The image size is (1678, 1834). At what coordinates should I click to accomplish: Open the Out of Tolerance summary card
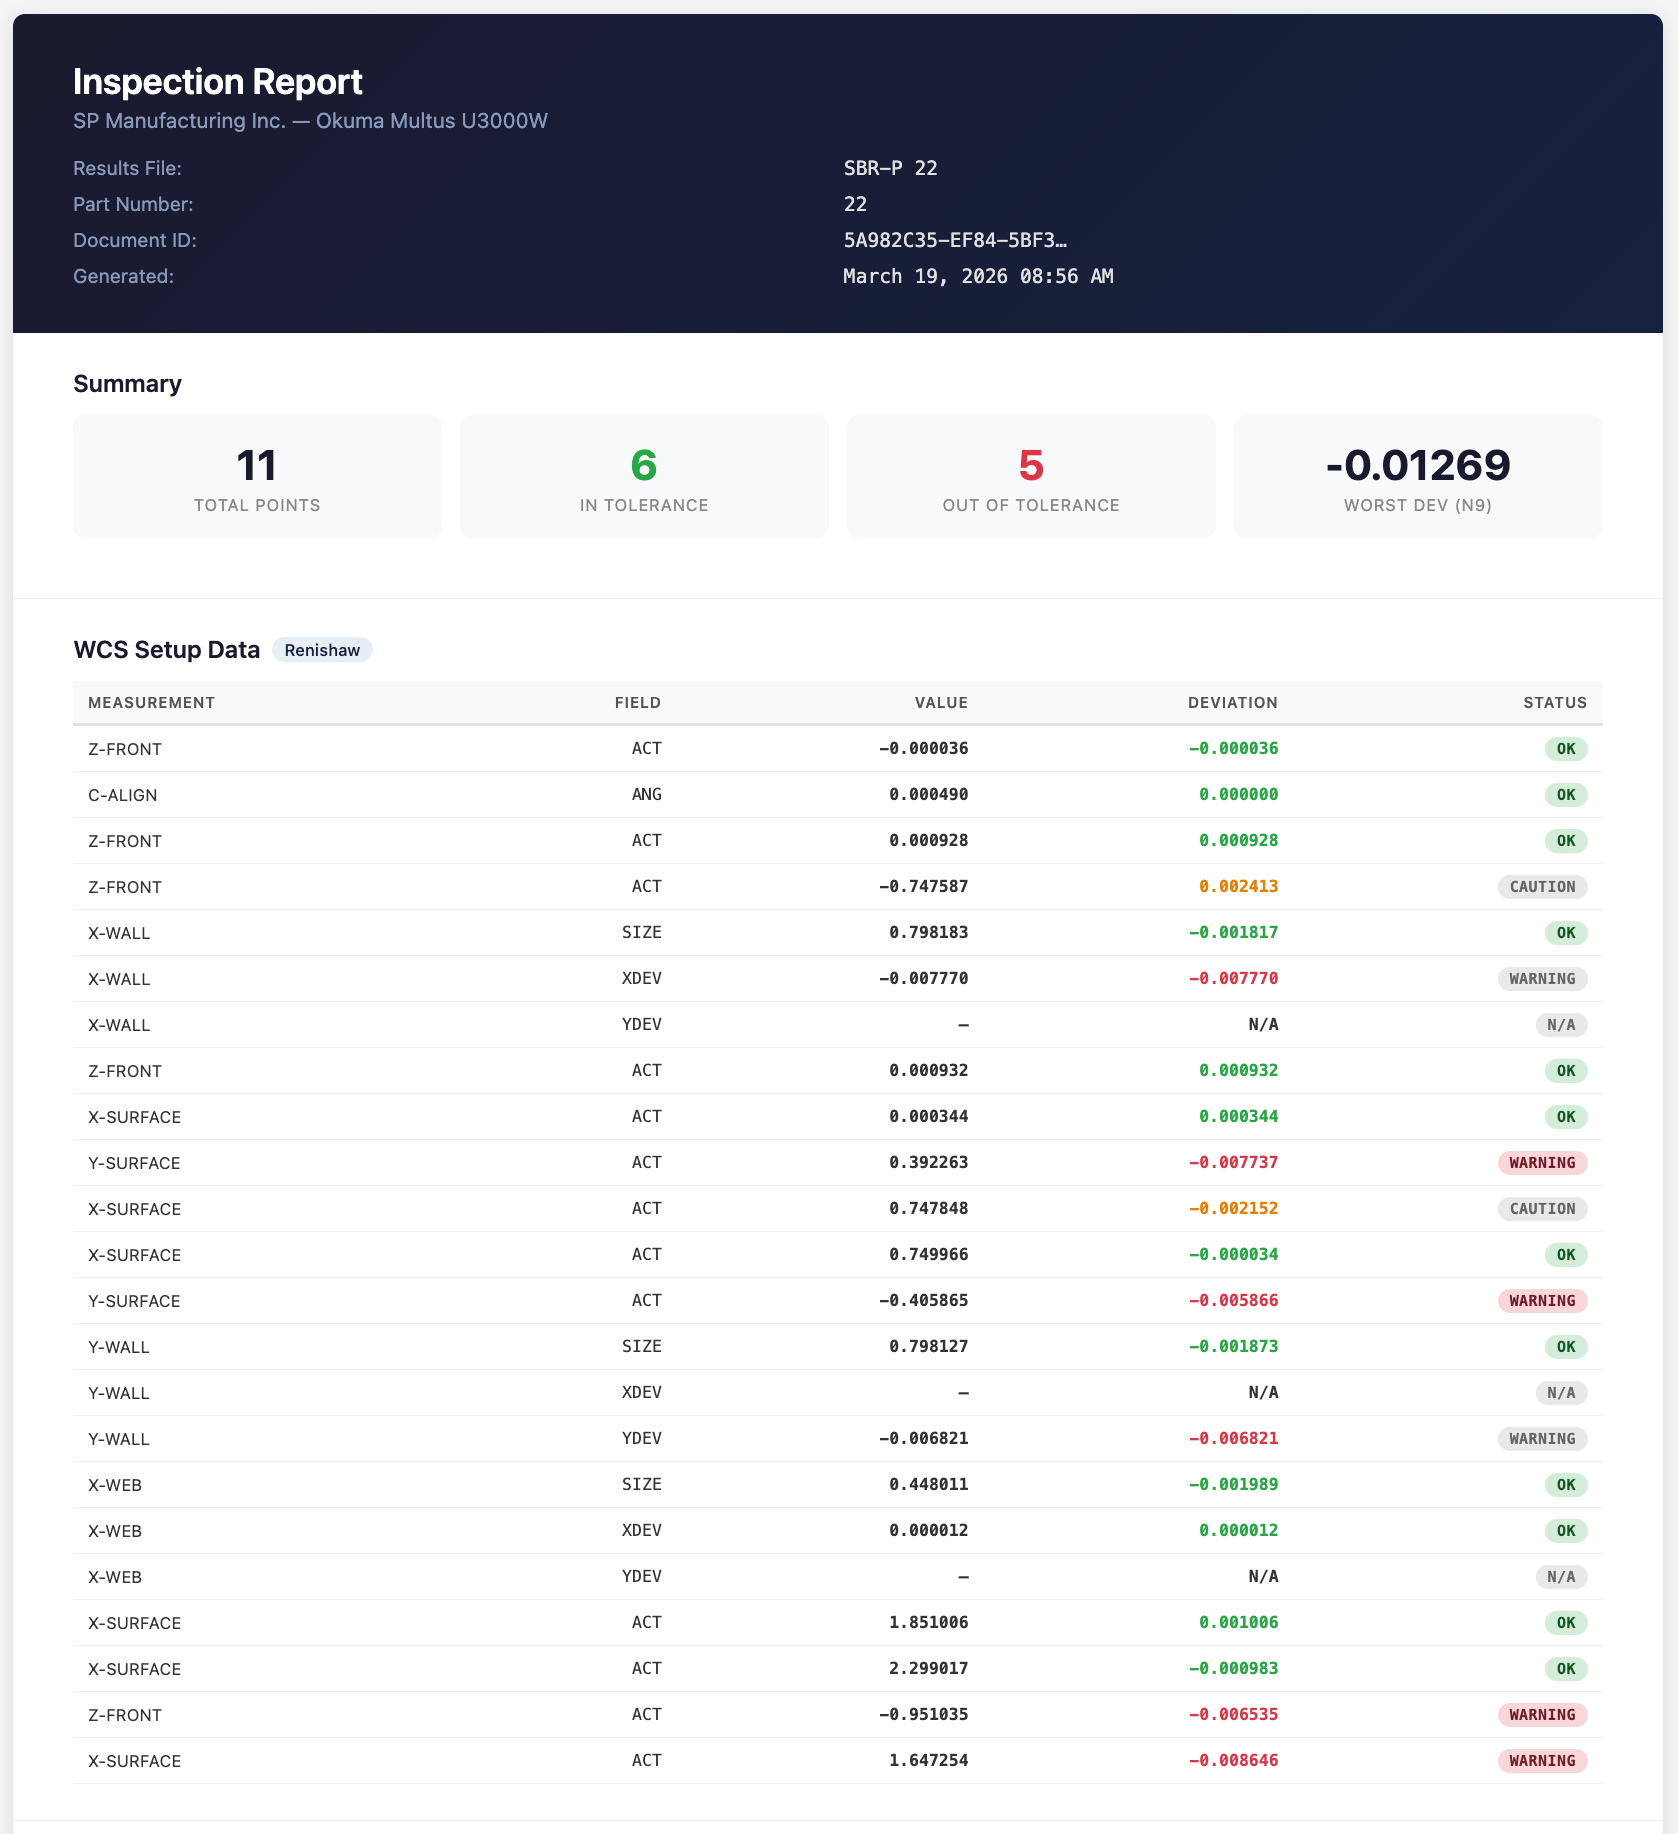pos(1030,477)
